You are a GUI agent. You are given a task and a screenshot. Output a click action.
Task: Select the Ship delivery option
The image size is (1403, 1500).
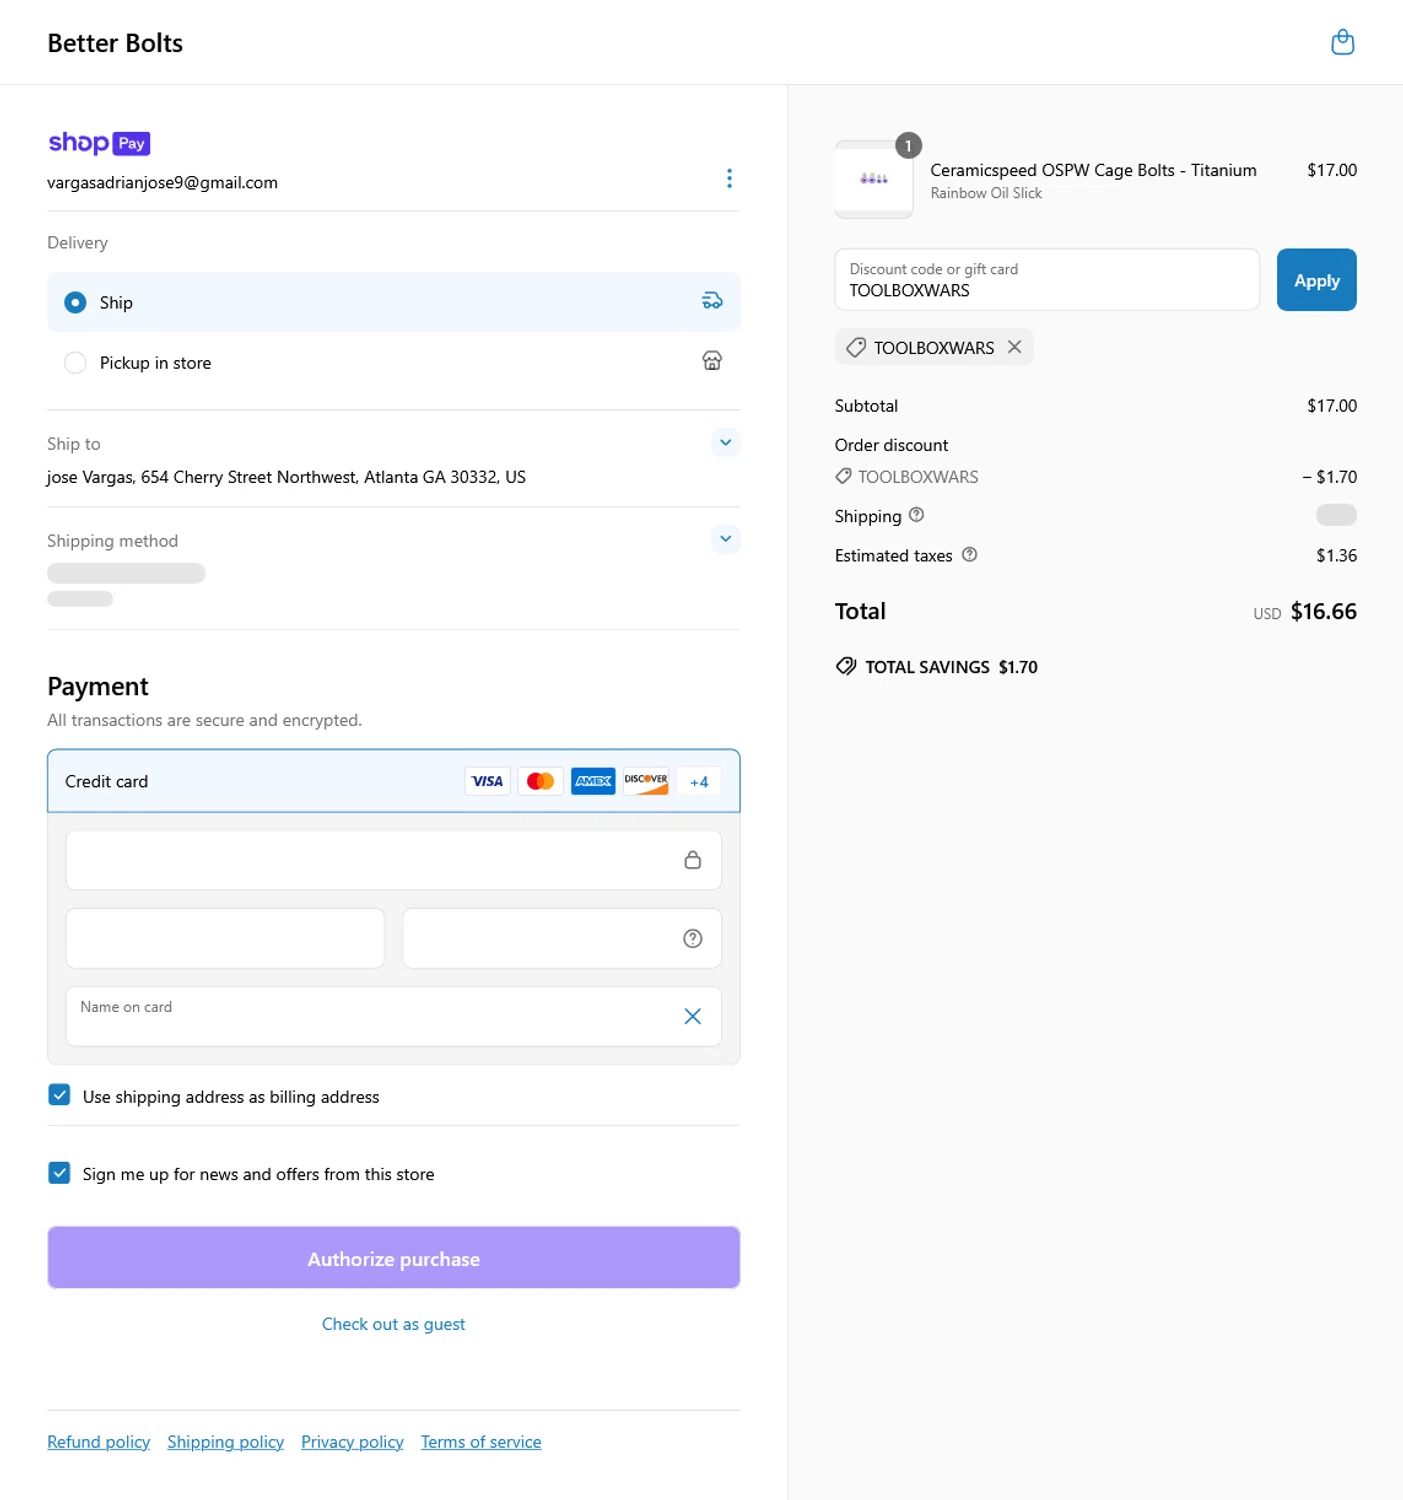394,302
